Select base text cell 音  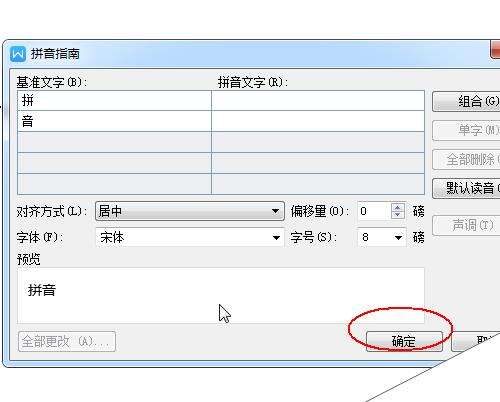tap(114, 121)
